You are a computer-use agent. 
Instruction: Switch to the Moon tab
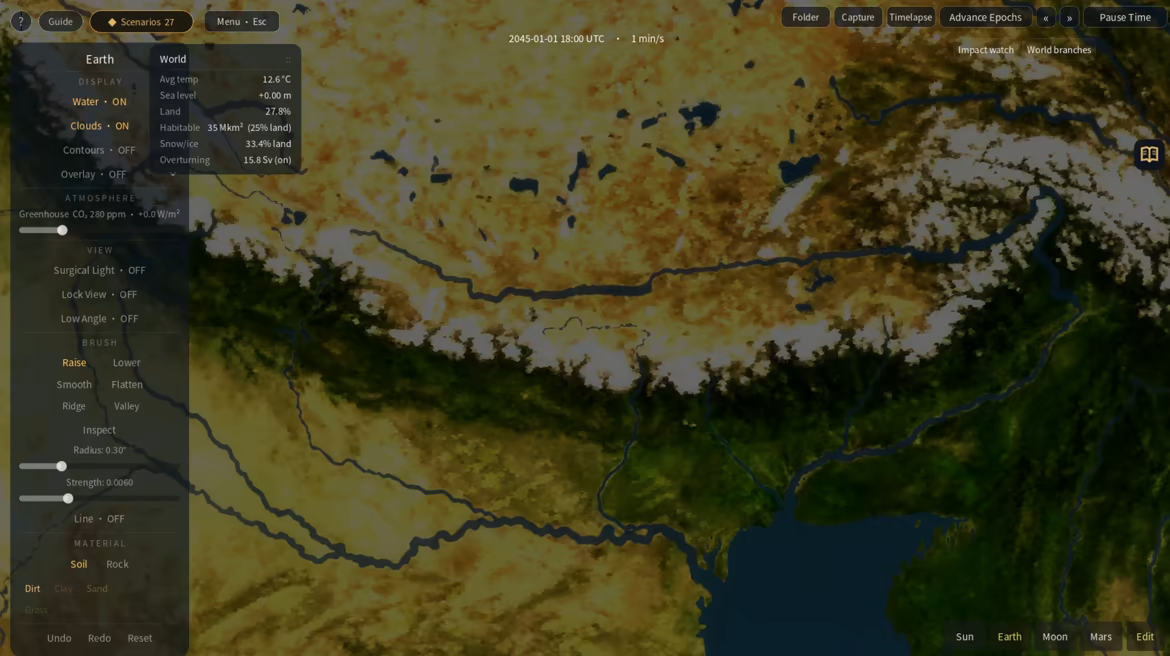coord(1054,637)
